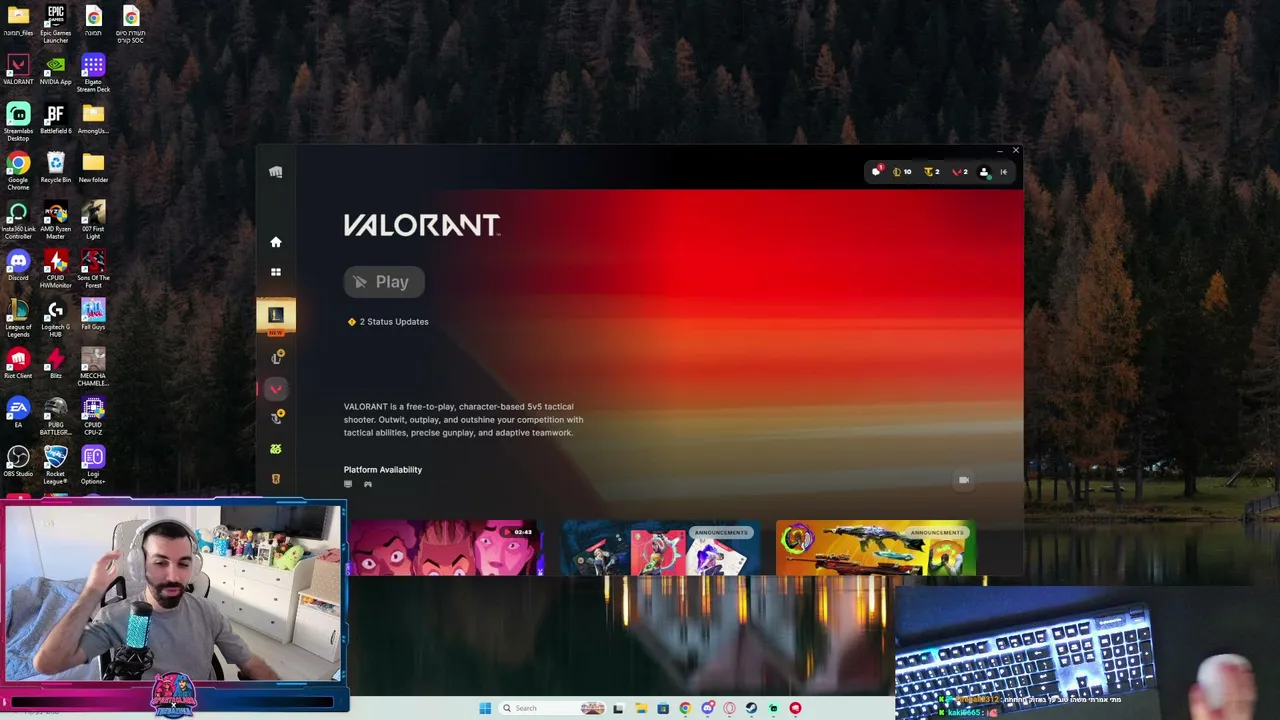
Task: Select the Sons Of The Forest desktop icon
Action: click(93, 269)
